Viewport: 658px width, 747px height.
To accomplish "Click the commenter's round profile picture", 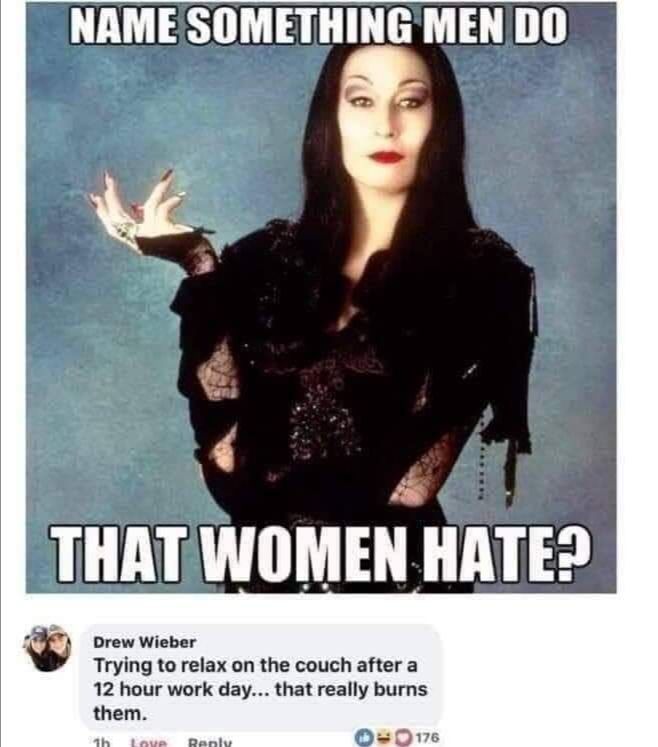I will (x=47, y=648).
